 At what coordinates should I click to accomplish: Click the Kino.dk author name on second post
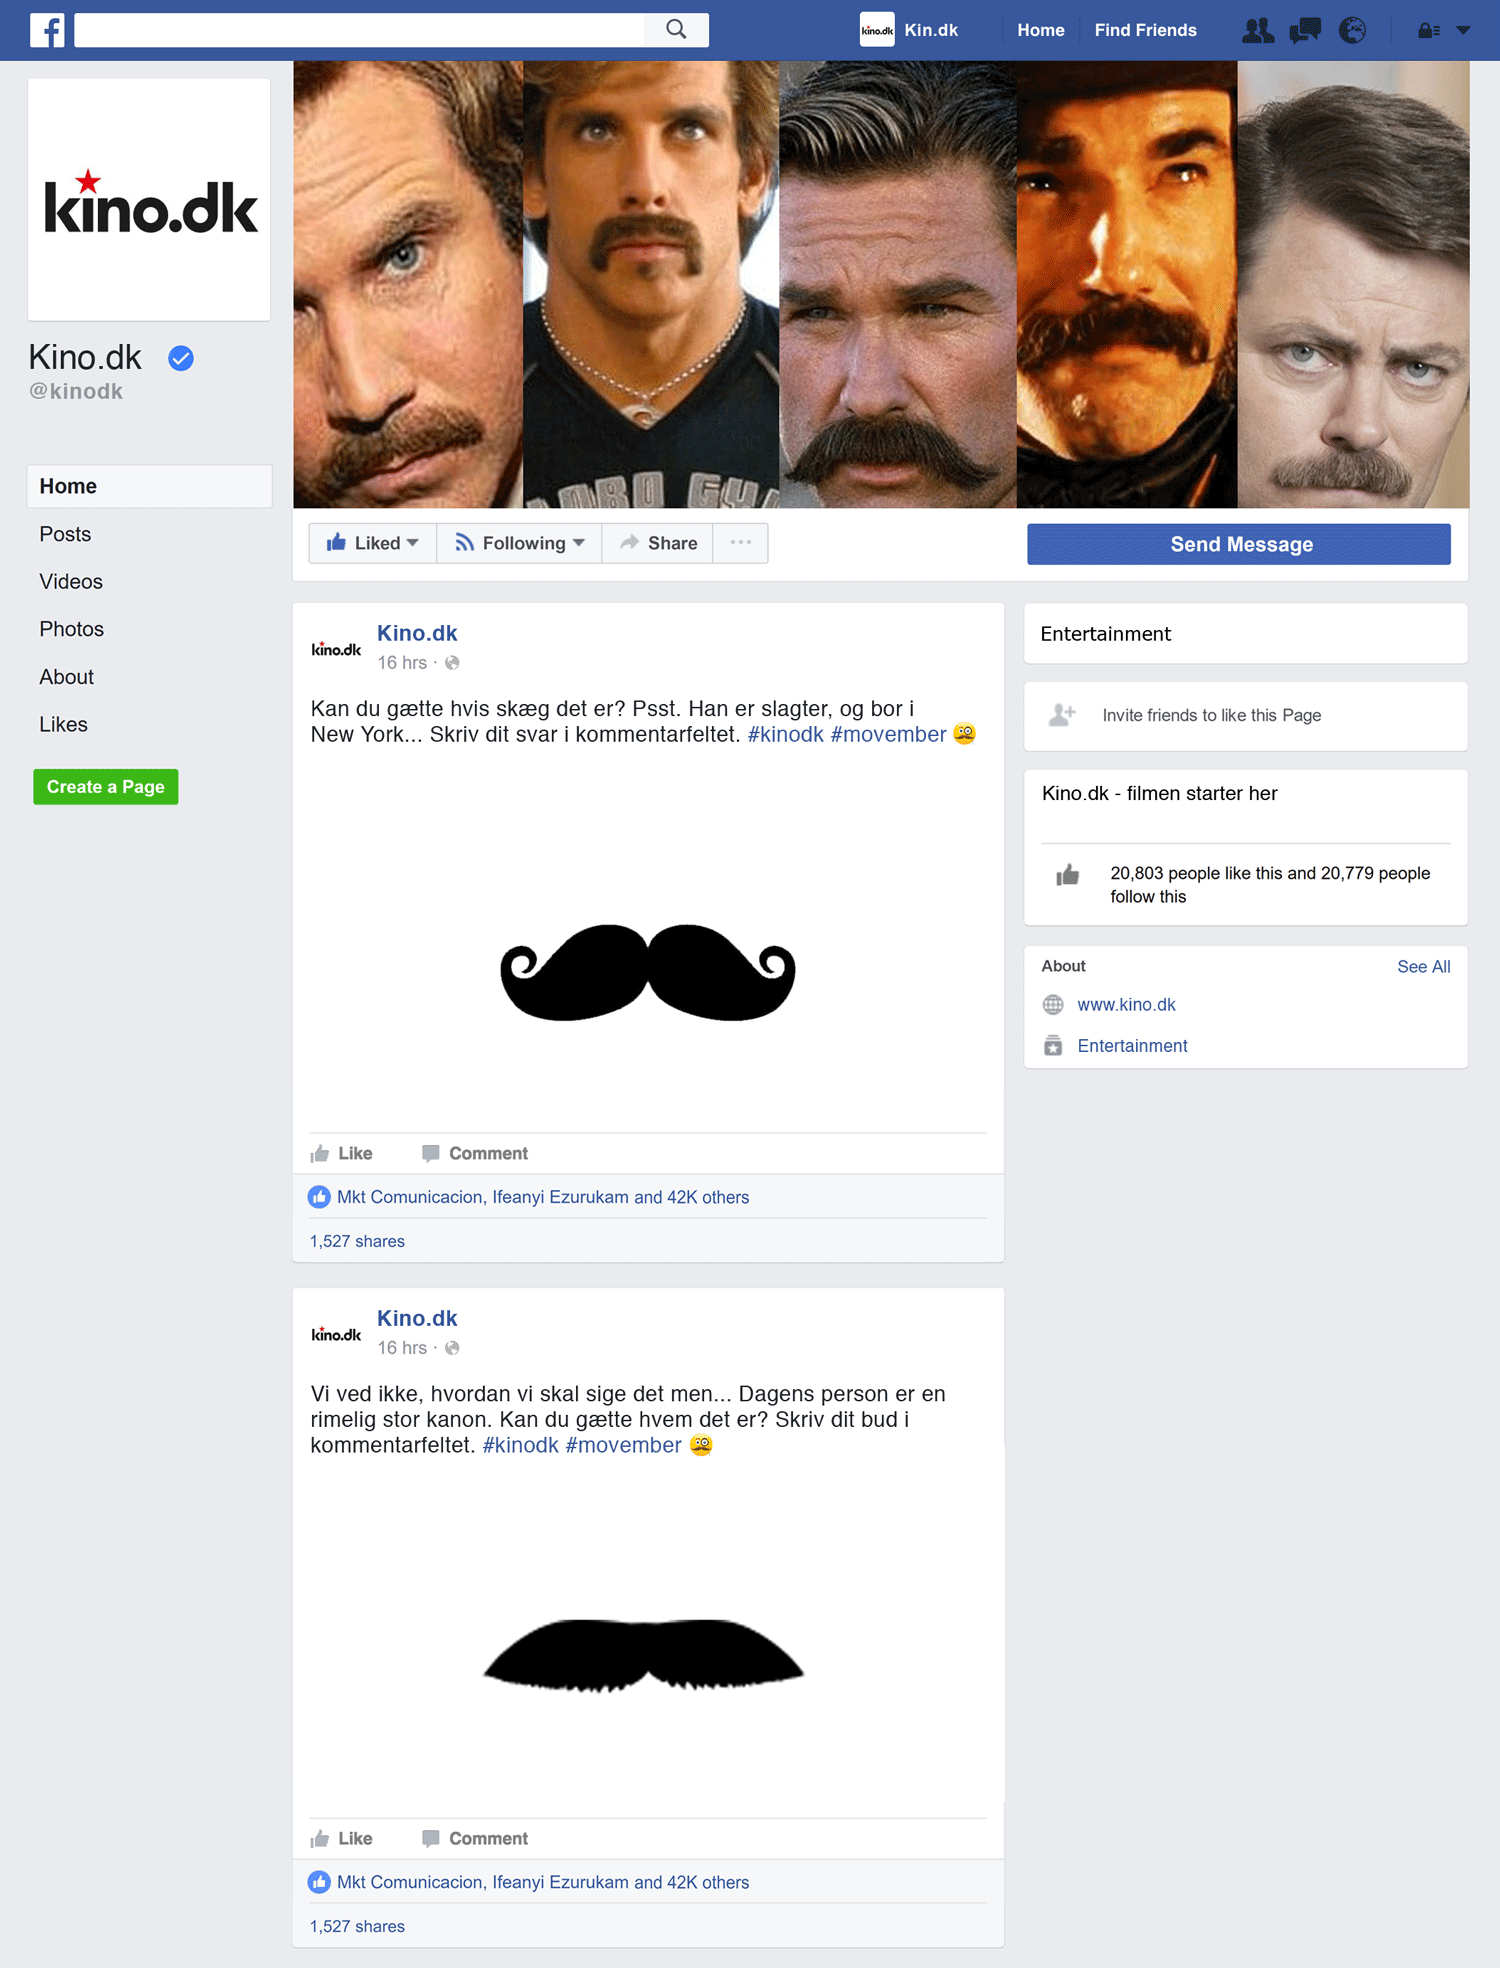(x=417, y=1318)
